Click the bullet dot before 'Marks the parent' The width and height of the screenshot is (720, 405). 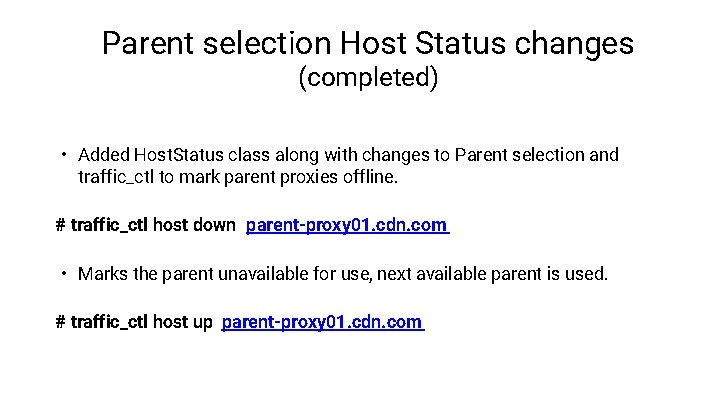click(x=62, y=273)
